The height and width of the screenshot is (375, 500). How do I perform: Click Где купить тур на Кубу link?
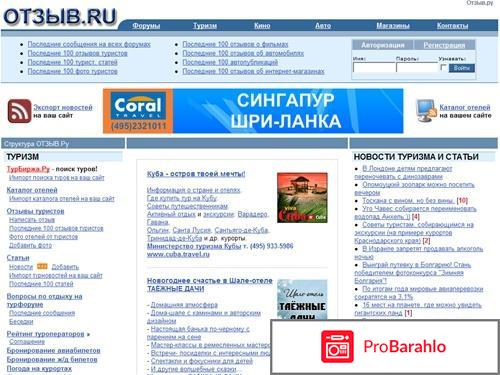(x=182, y=198)
